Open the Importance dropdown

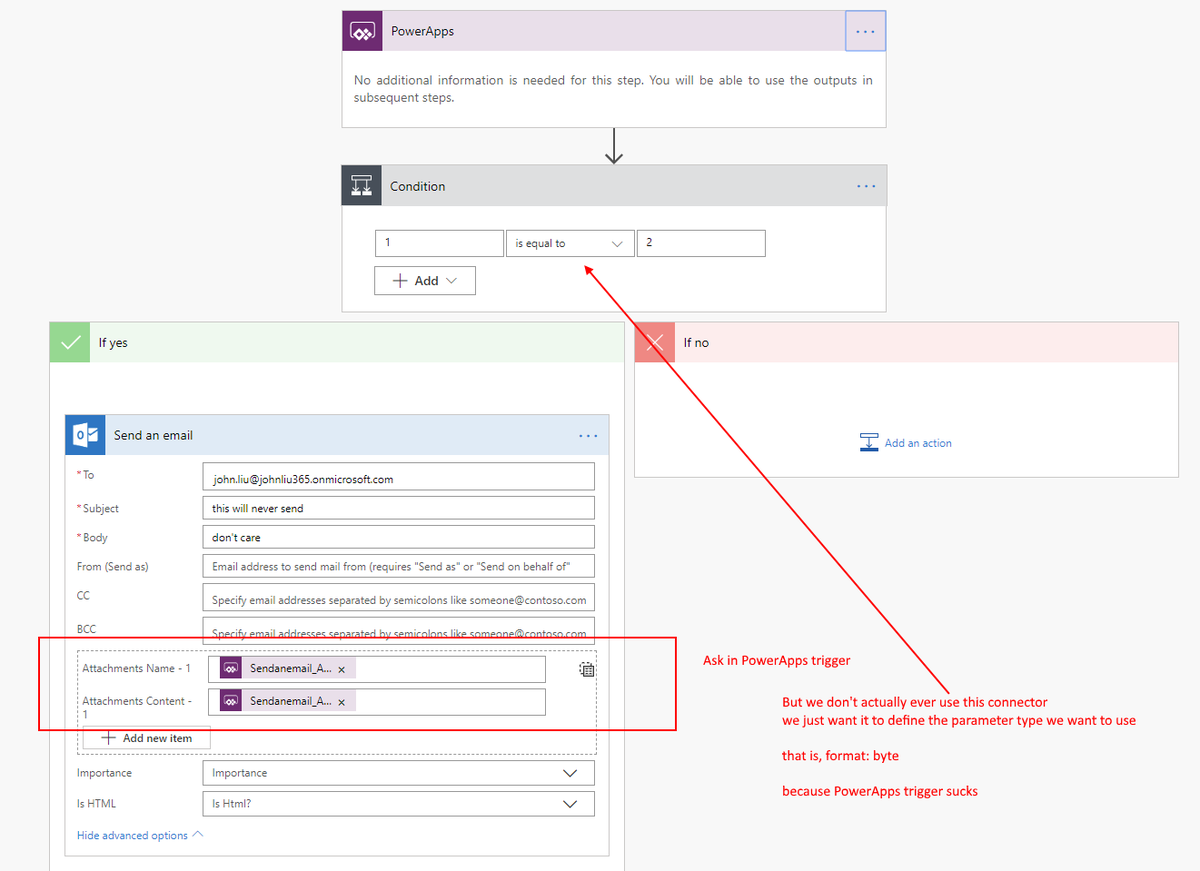point(397,773)
